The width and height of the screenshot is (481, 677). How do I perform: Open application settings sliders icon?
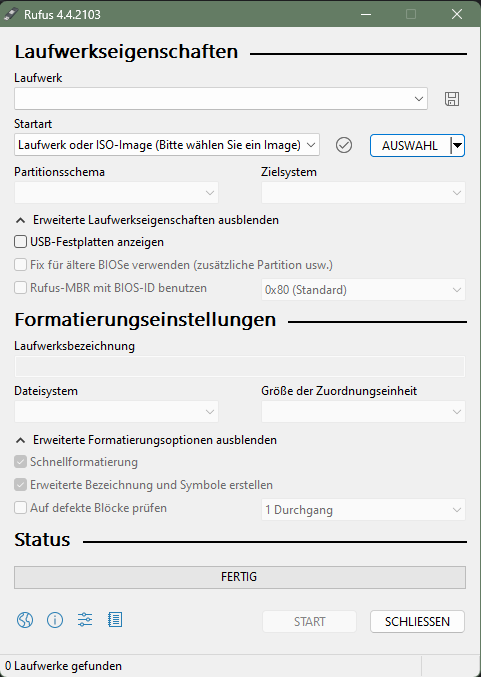pyautogui.click(x=85, y=620)
